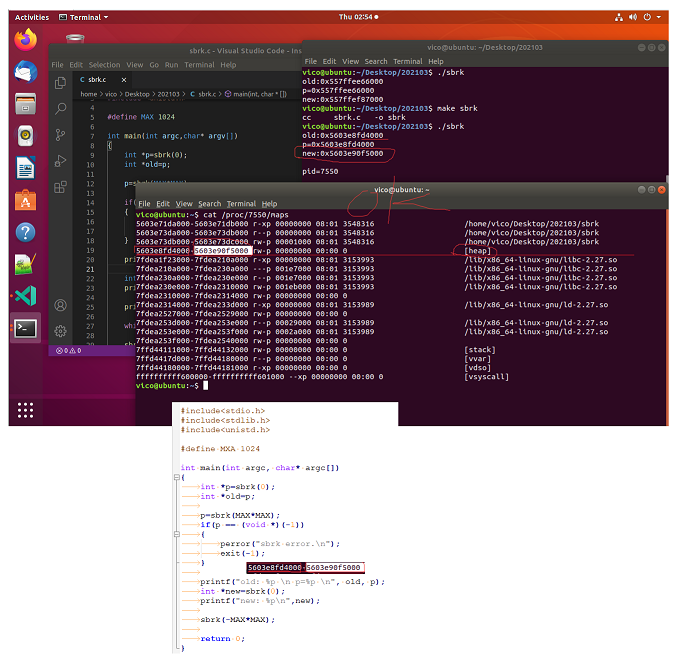Click 'new:0x5603e90f5000' terminal output line
680x656 pixels.
(343, 153)
